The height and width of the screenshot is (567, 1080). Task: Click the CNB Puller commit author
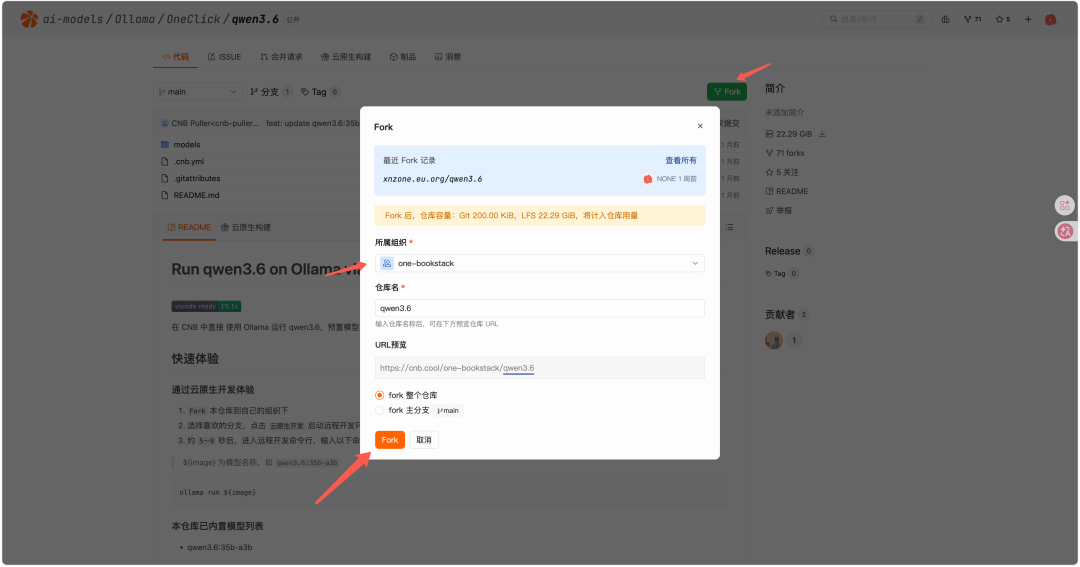click(x=215, y=123)
